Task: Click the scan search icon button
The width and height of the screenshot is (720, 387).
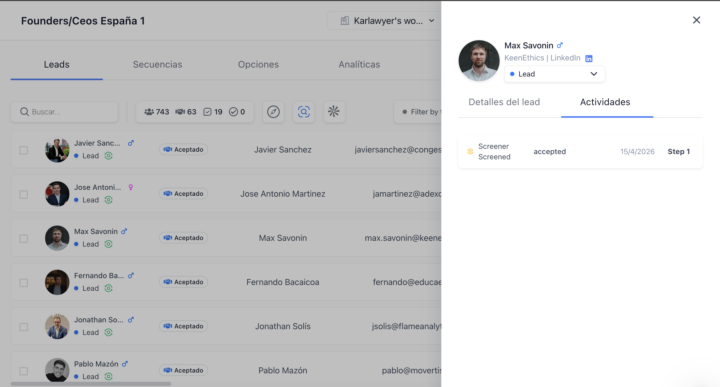Action: click(304, 112)
